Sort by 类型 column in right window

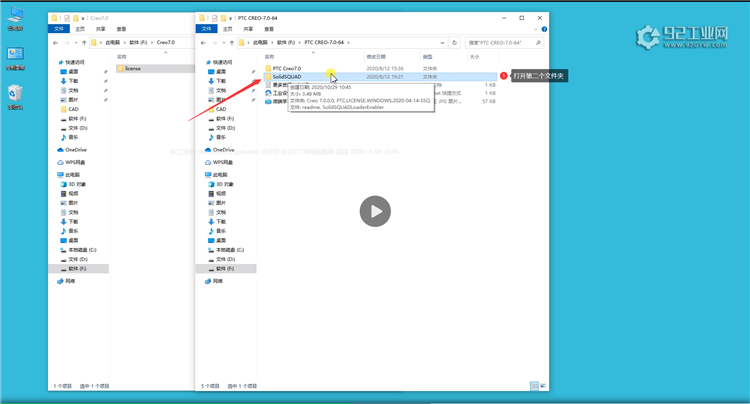[x=427, y=57]
